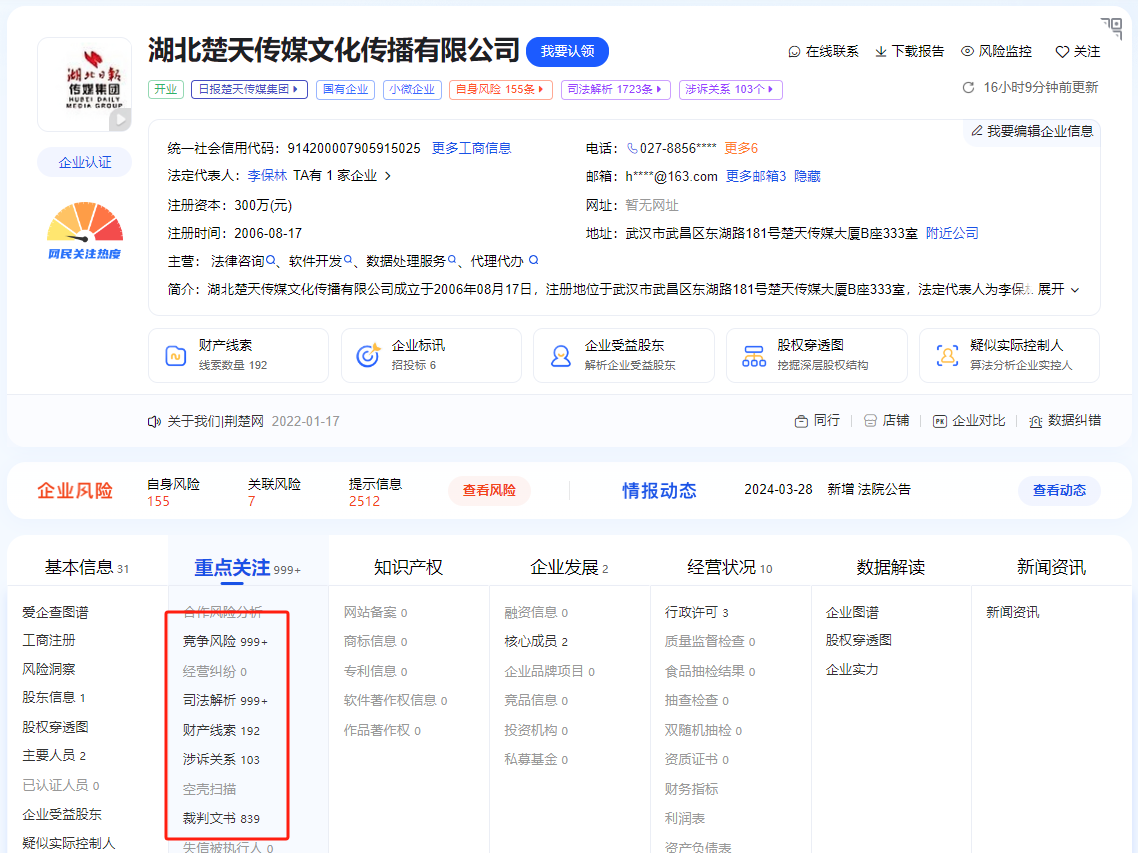Screen dimensions: 1138x853
Task: Click the 查看动态 button
Action: [x=1059, y=491]
